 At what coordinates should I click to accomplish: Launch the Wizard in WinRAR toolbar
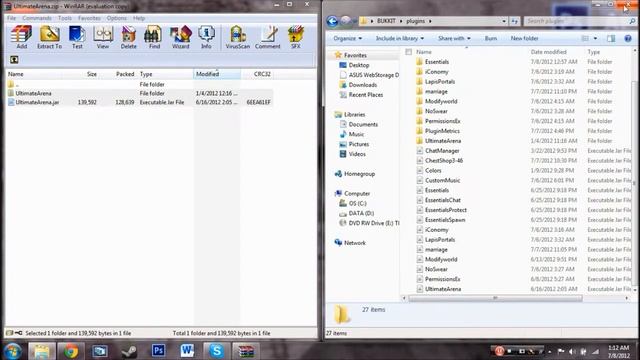(180, 38)
